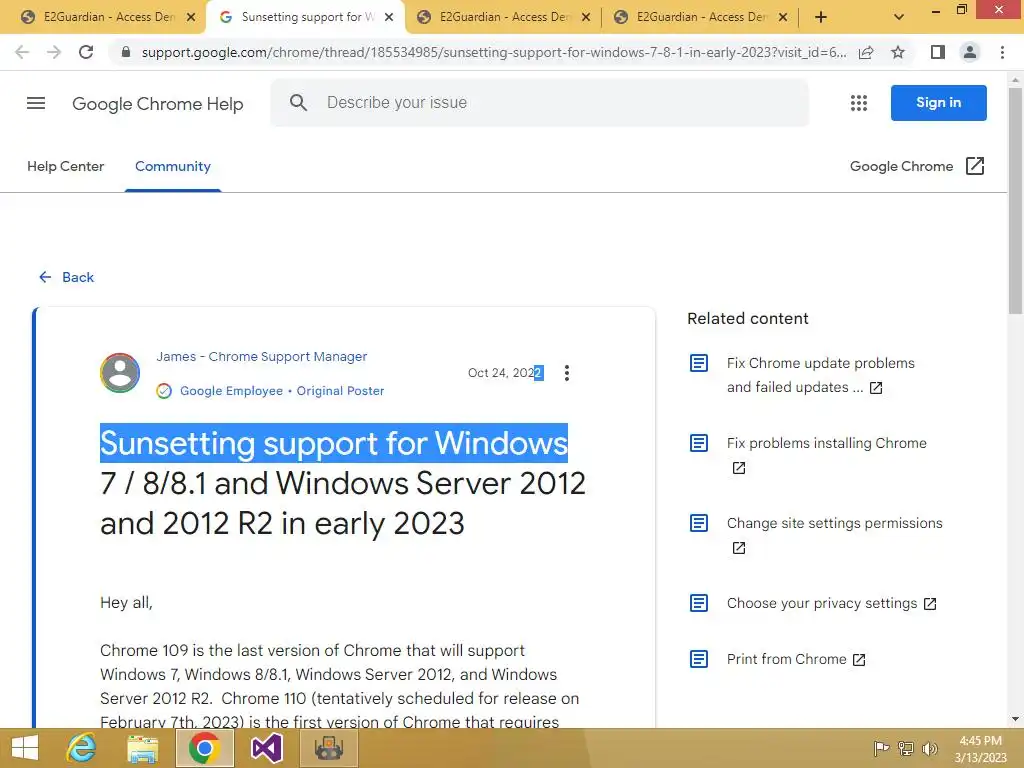The width and height of the screenshot is (1024, 768).
Task: Open Chrome's three-dot menu
Action: 1002,52
